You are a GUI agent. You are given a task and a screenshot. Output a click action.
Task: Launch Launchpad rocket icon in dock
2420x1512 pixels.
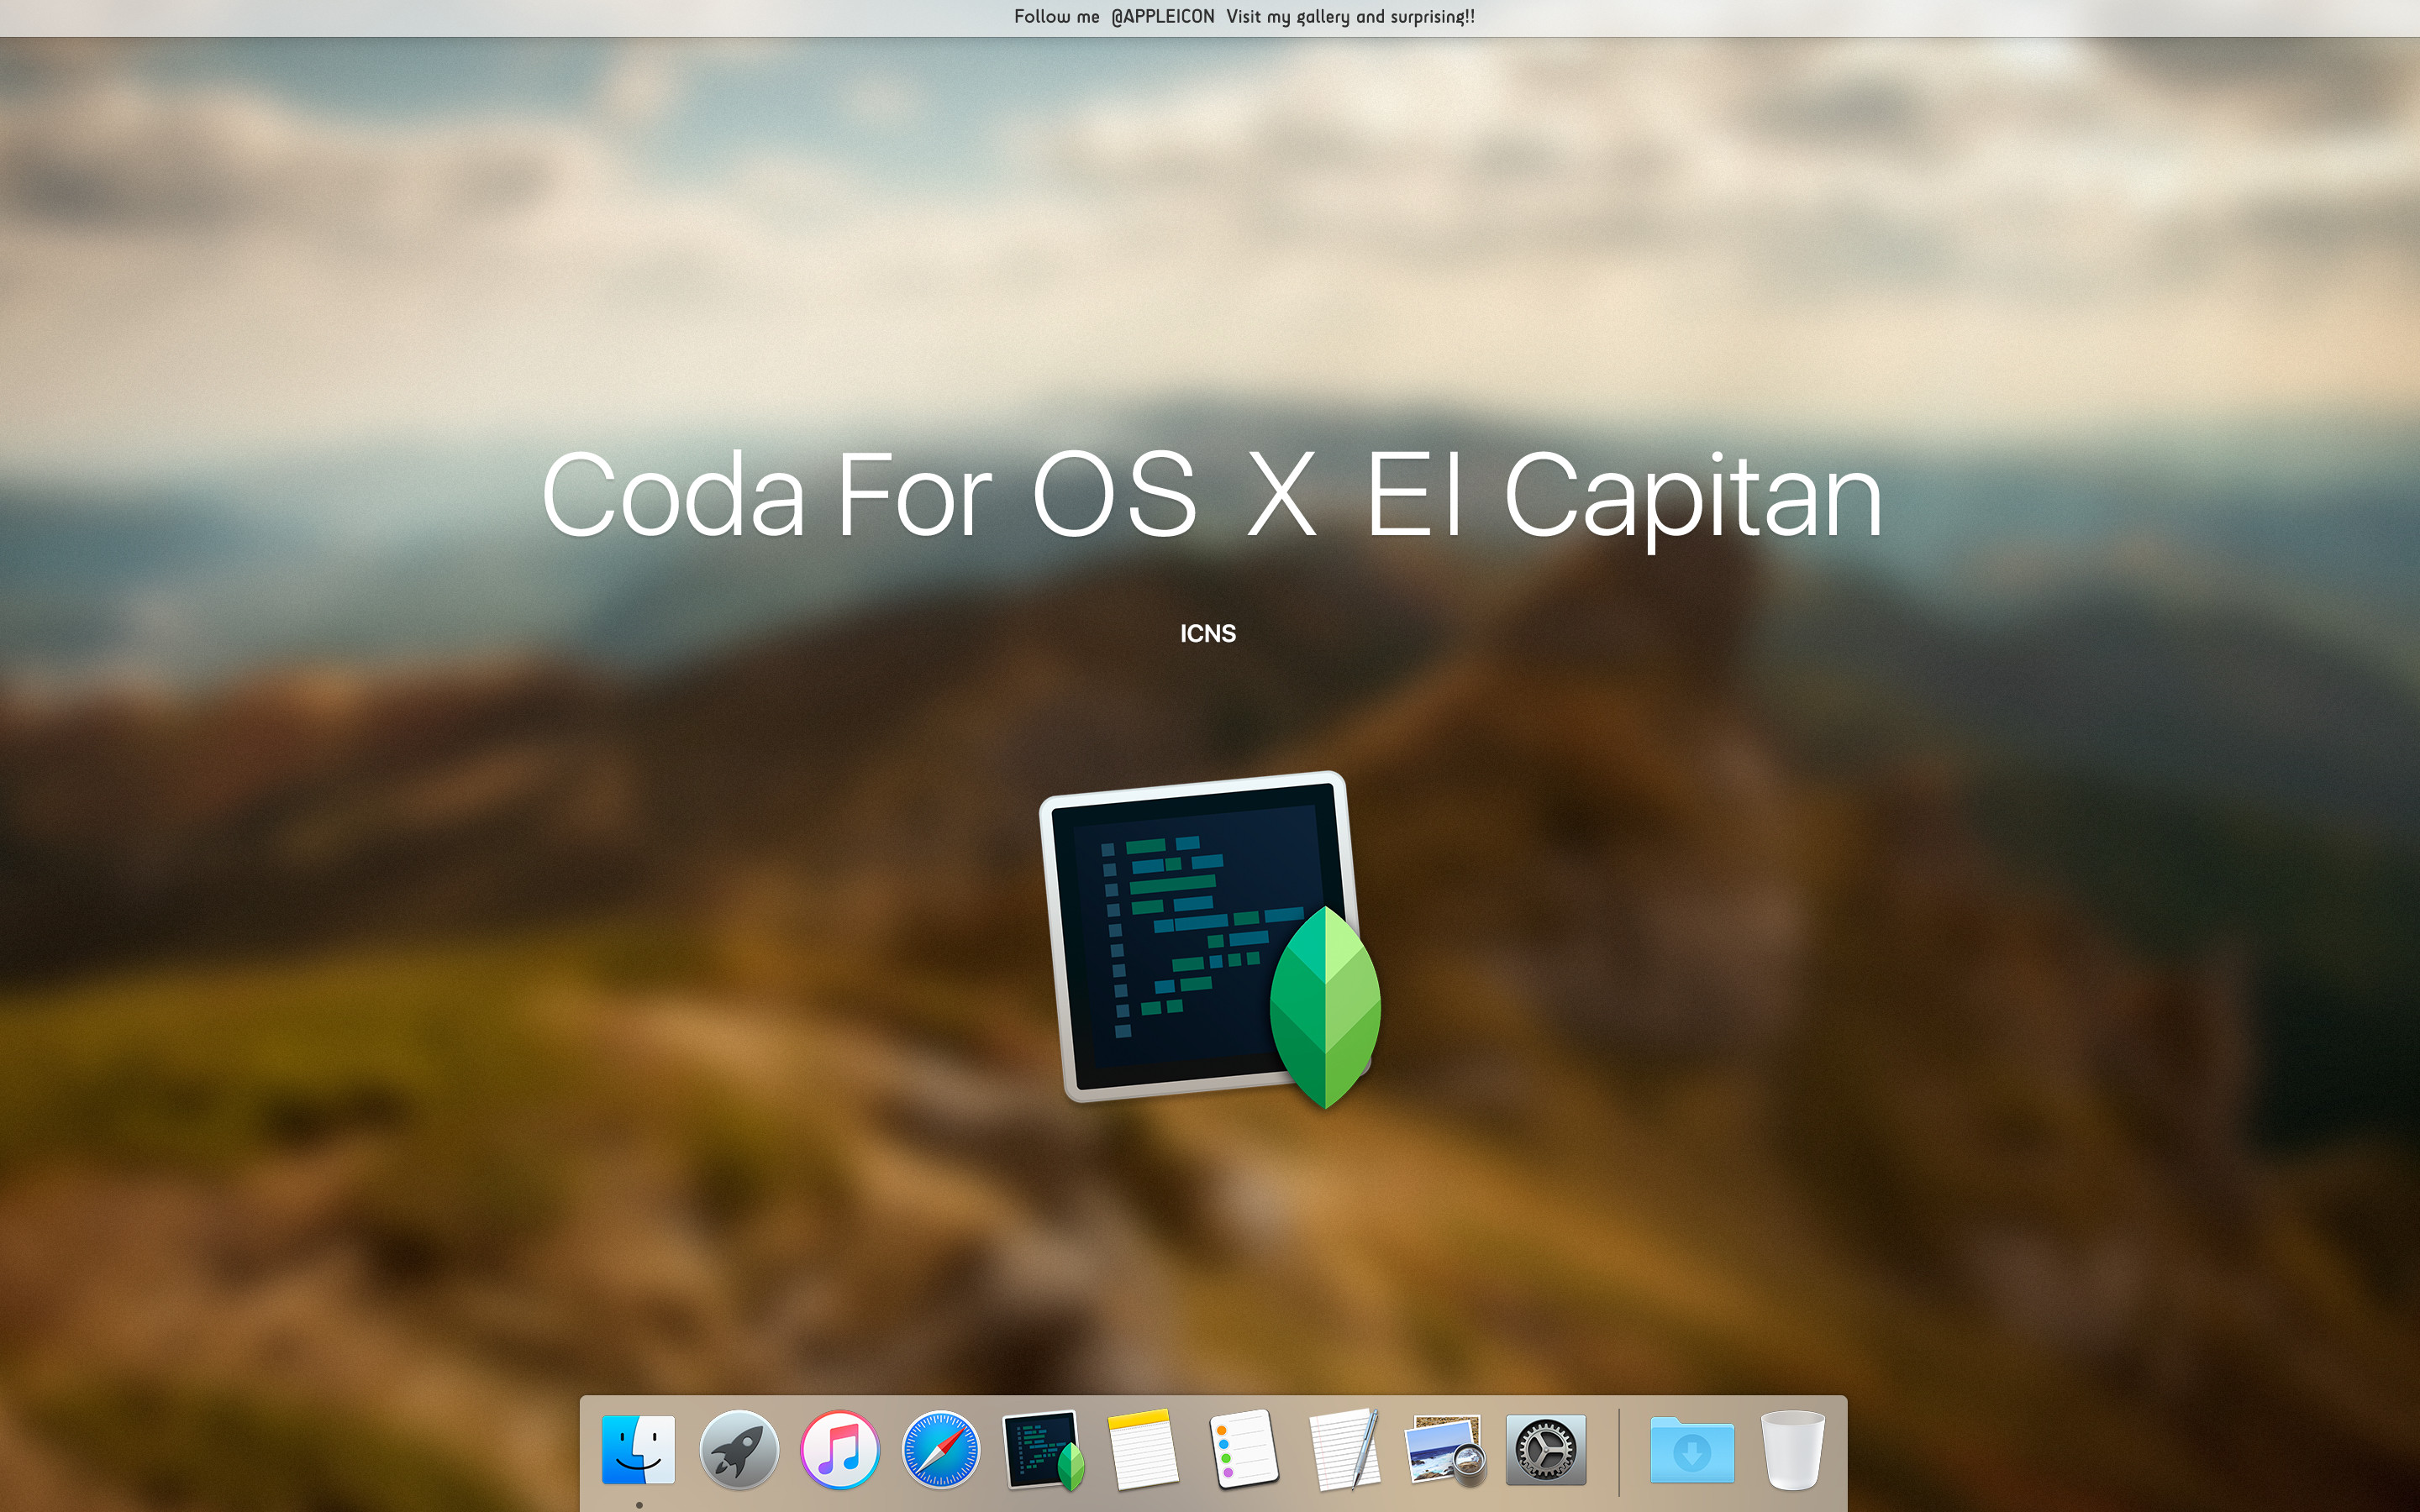coord(739,1449)
